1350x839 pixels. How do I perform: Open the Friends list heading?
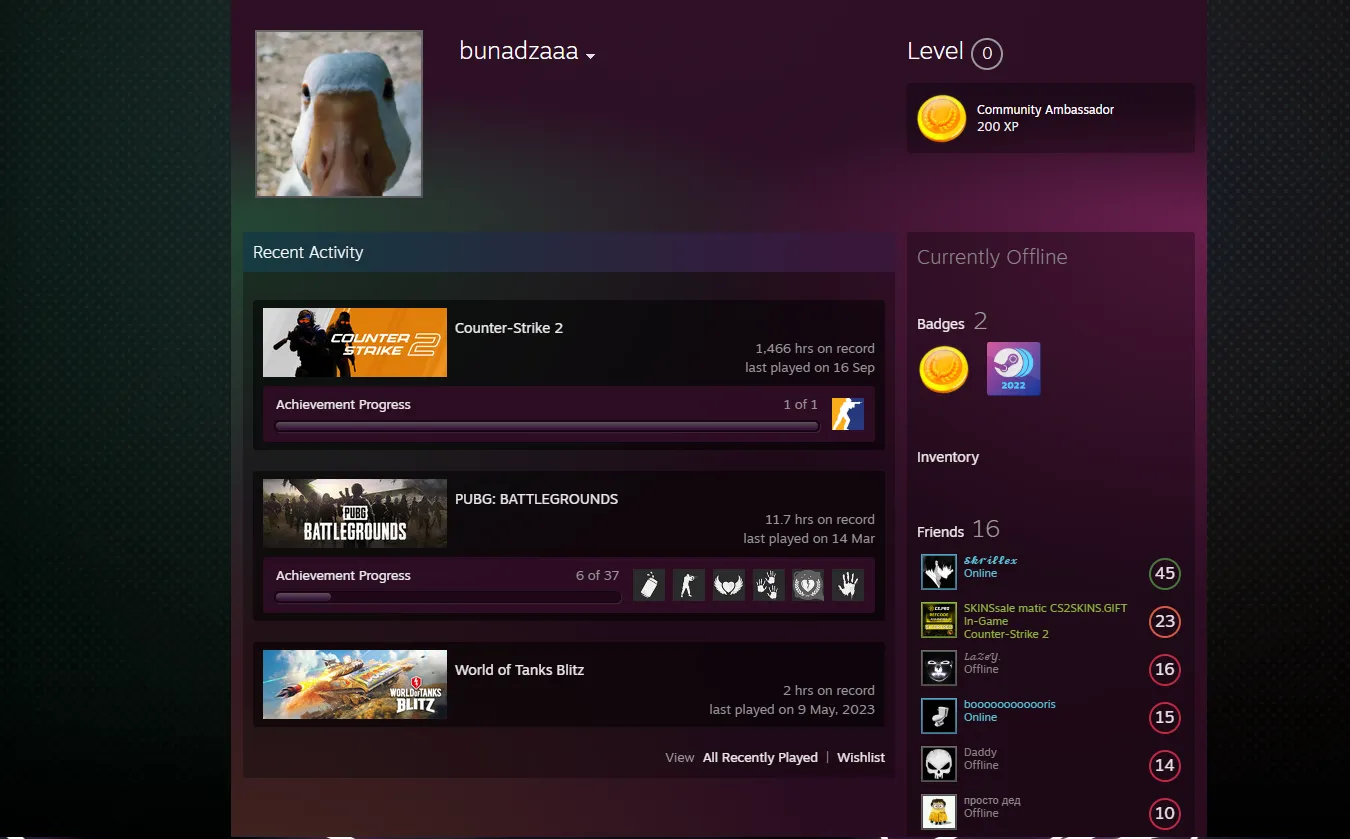tap(940, 532)
